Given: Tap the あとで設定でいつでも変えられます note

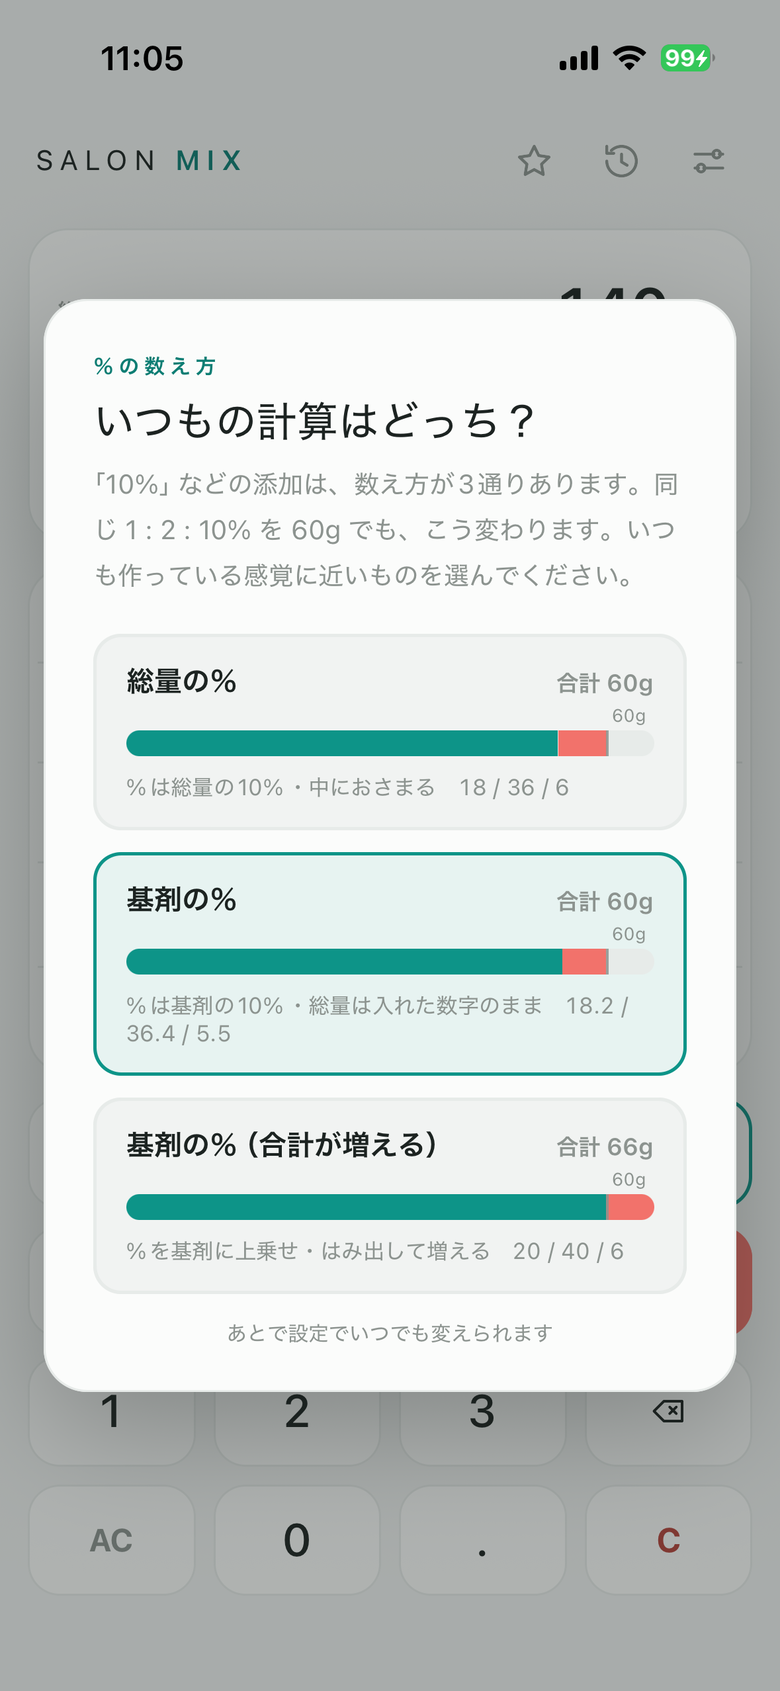Looking at the screenshot, I should click(x=390, y=1333).
